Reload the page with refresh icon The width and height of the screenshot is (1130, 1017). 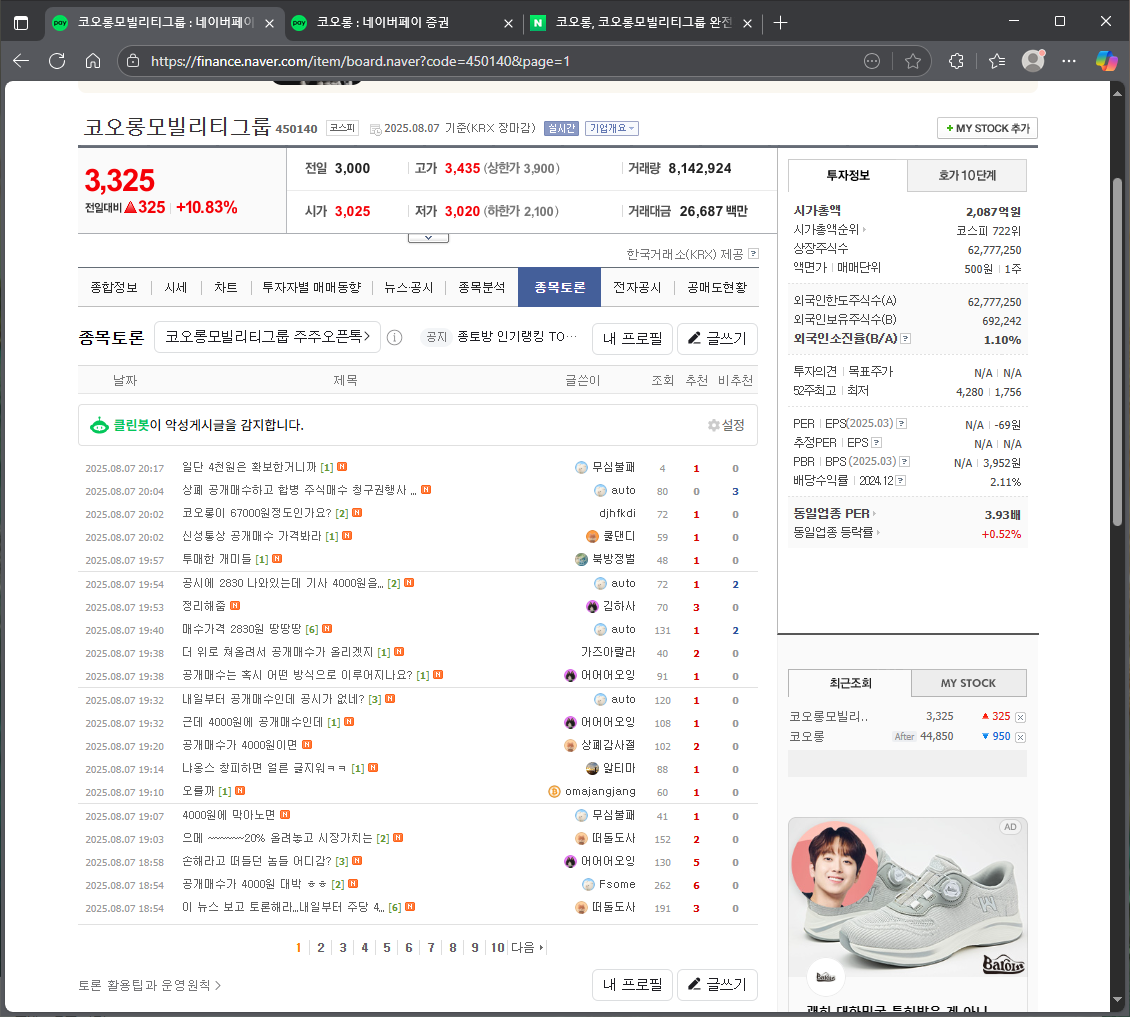click(57, 61)
